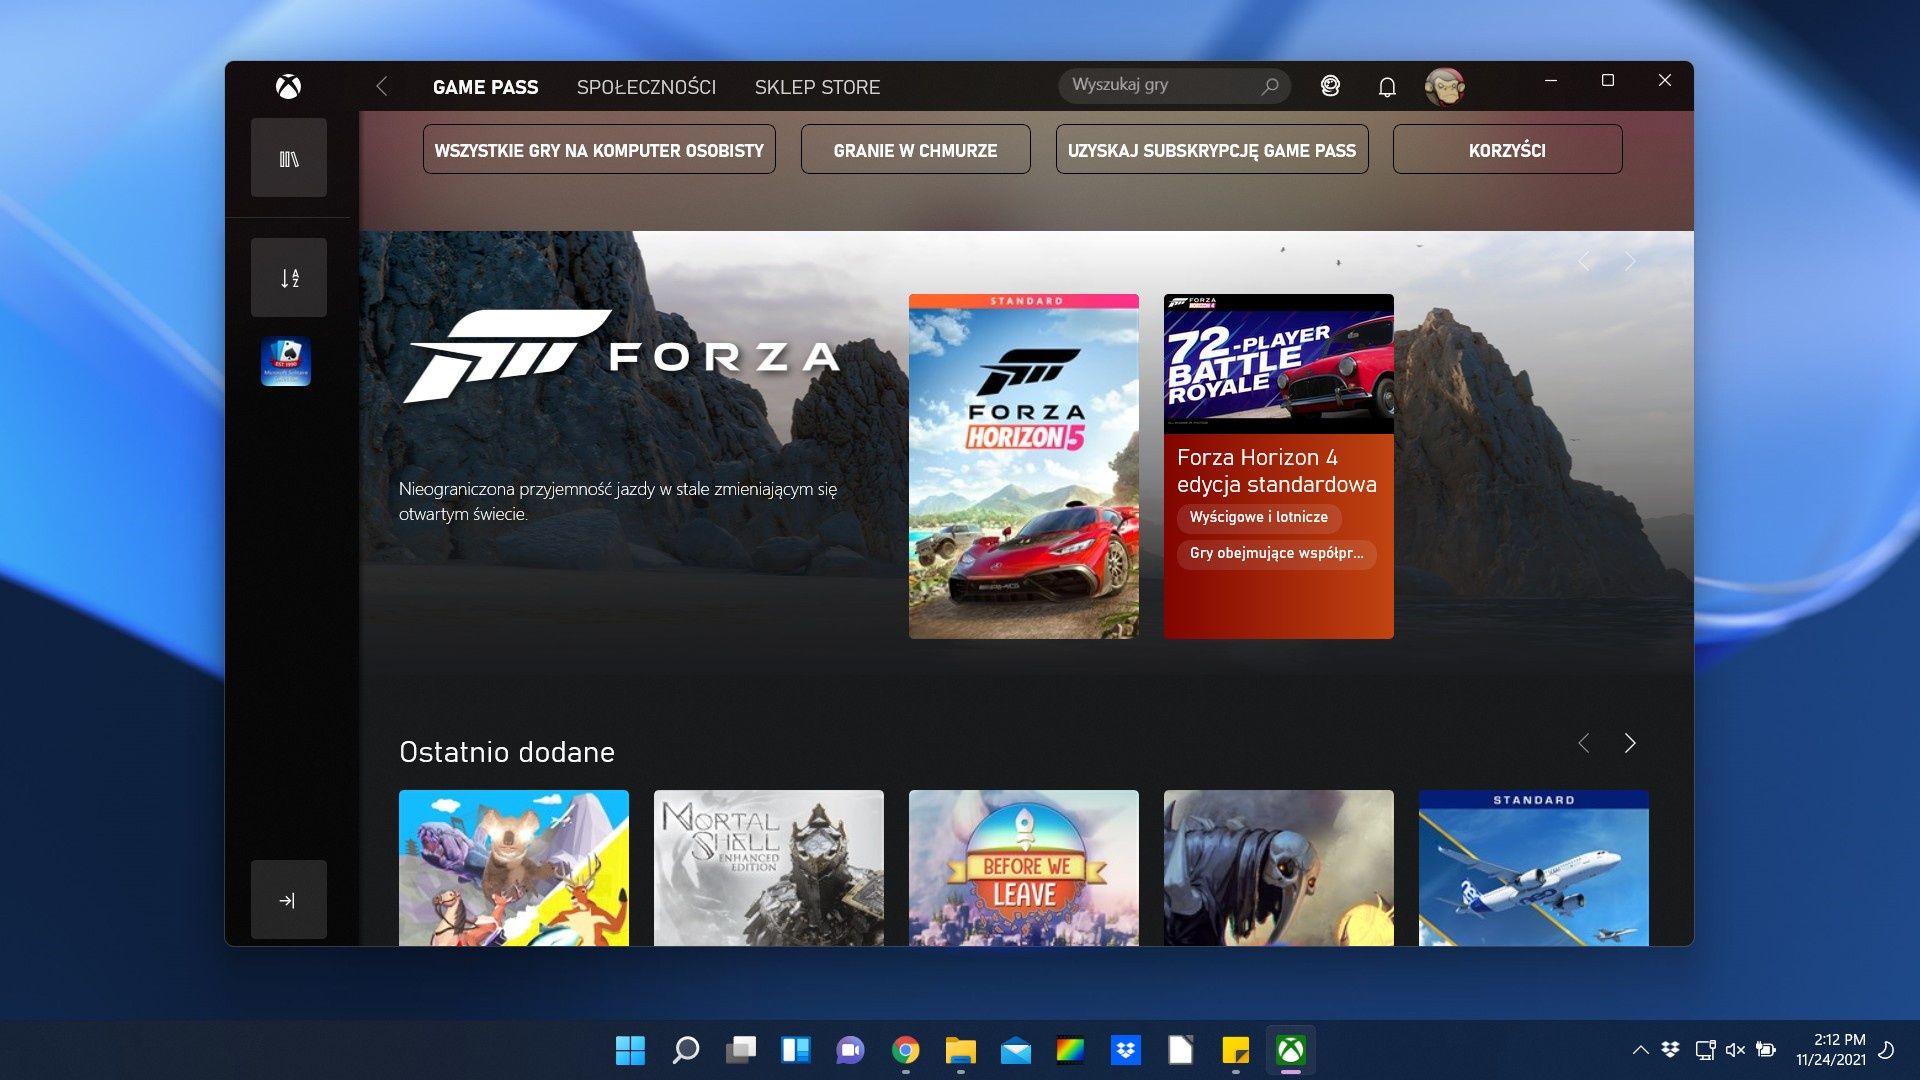Go back in Ostatnio dodane with left chevron
Viewport: 1920px width, 1080px height.
(1584, 743)
